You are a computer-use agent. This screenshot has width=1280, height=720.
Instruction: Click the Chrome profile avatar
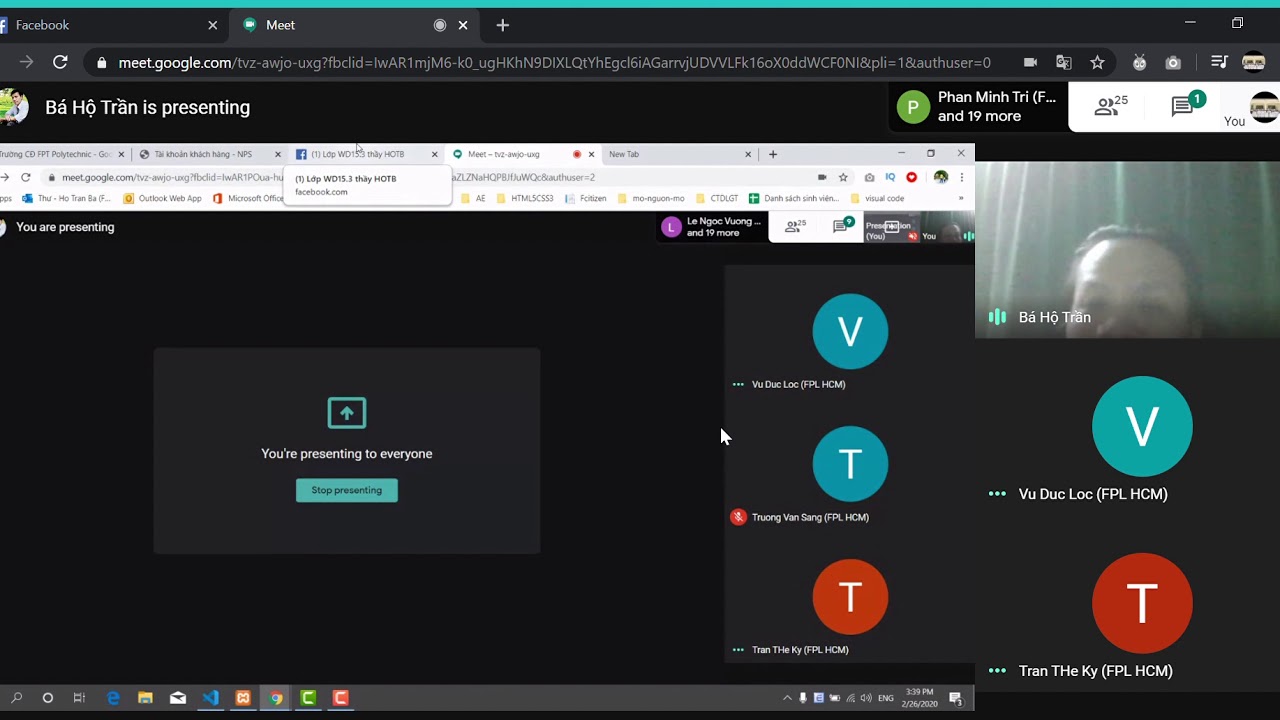coord(1253,62)
